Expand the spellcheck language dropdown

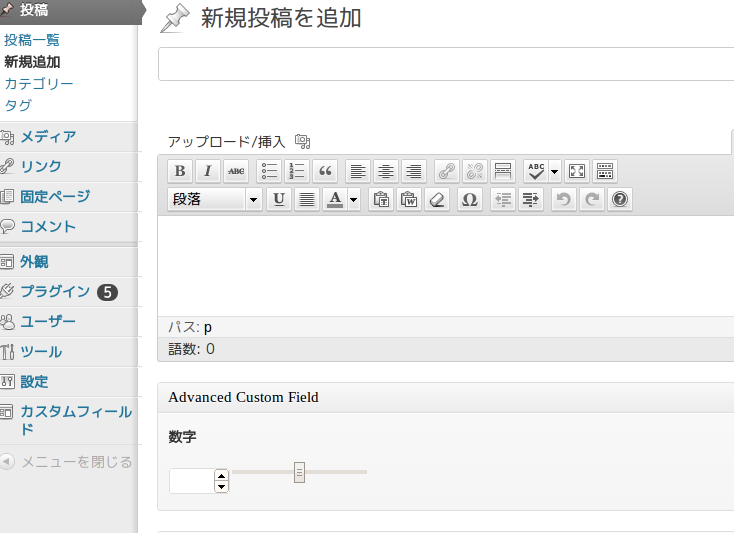(555, 171)
